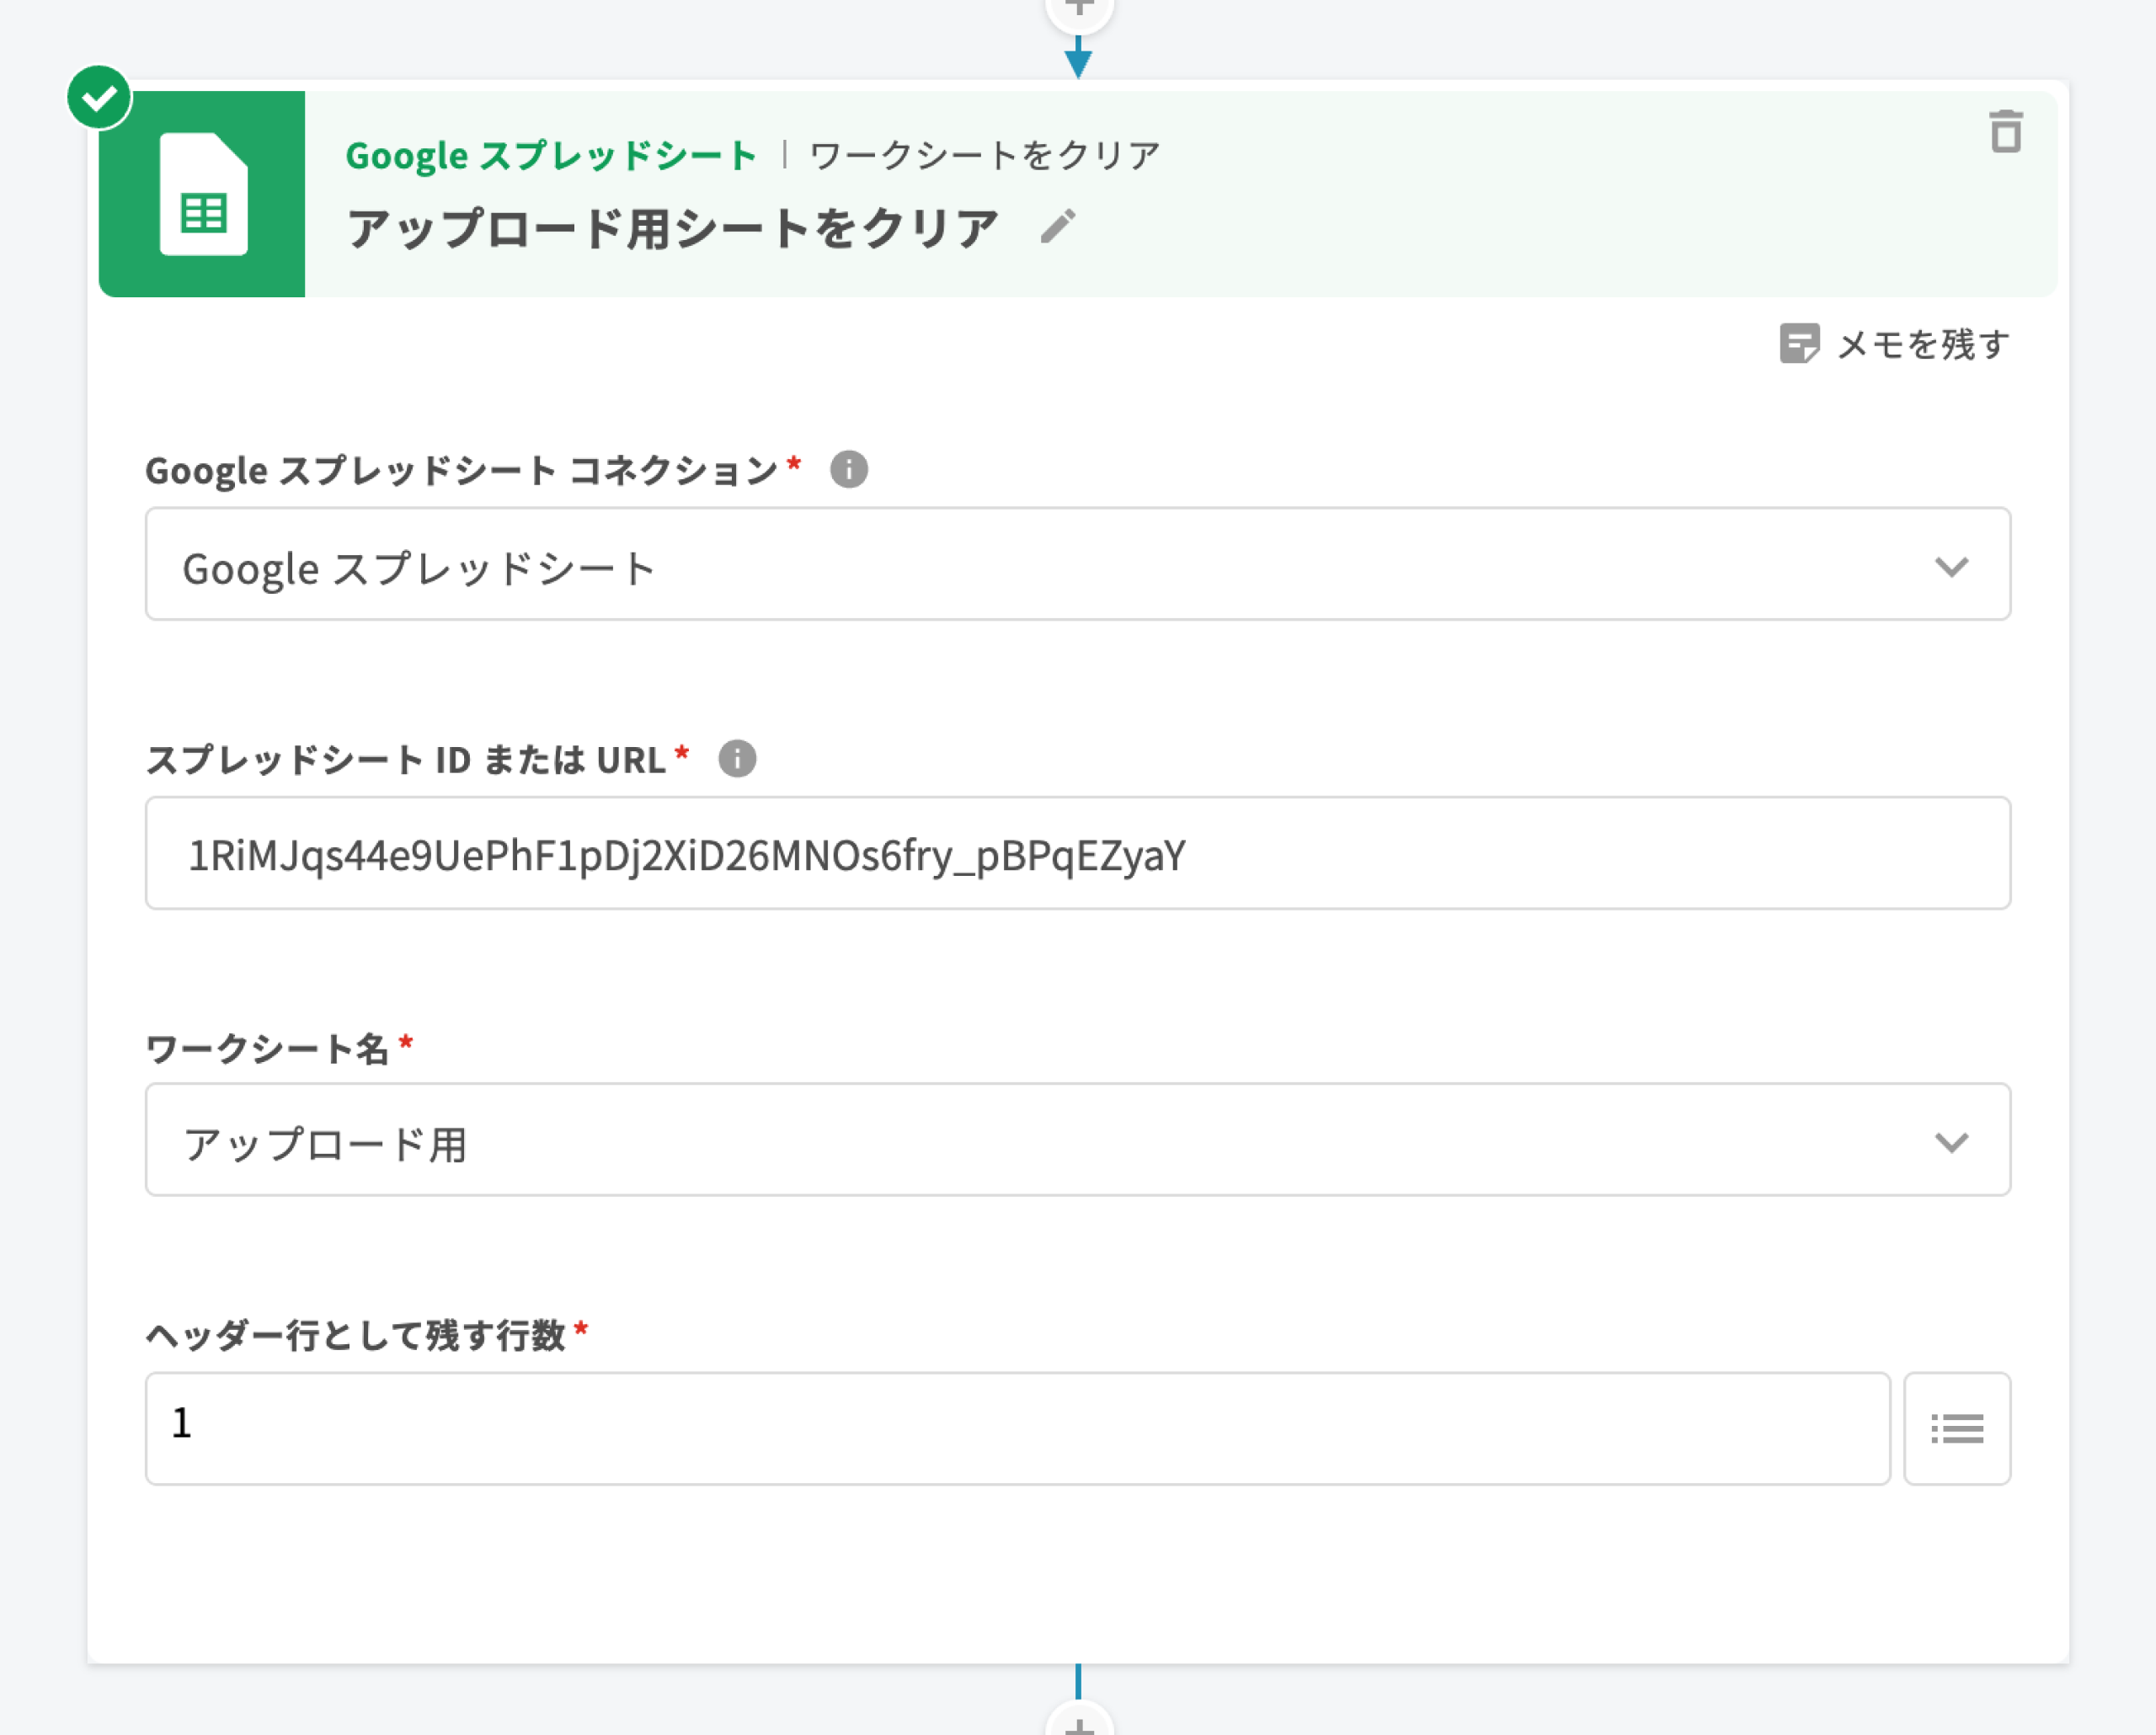Click the green Google Sheets app icon
Viewport: 2156px width, 1735px height.
[x=203, y=194]
